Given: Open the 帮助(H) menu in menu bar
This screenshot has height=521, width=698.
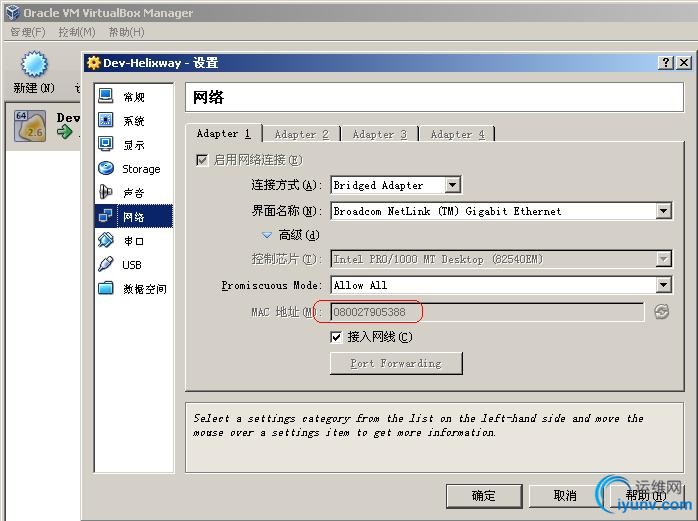Looking at the screenshot, I should coord(126,32).
